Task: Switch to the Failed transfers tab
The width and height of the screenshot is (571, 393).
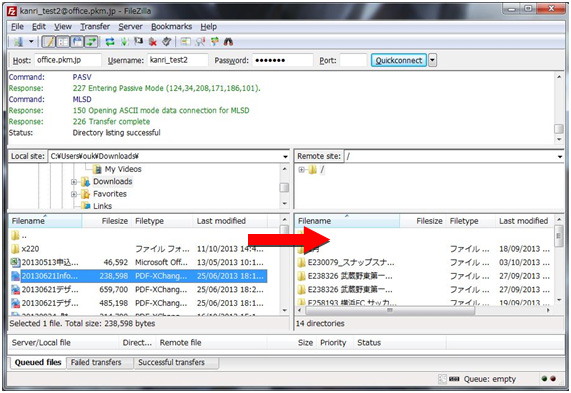Action: pyautogui.click(x=96, y=362)
